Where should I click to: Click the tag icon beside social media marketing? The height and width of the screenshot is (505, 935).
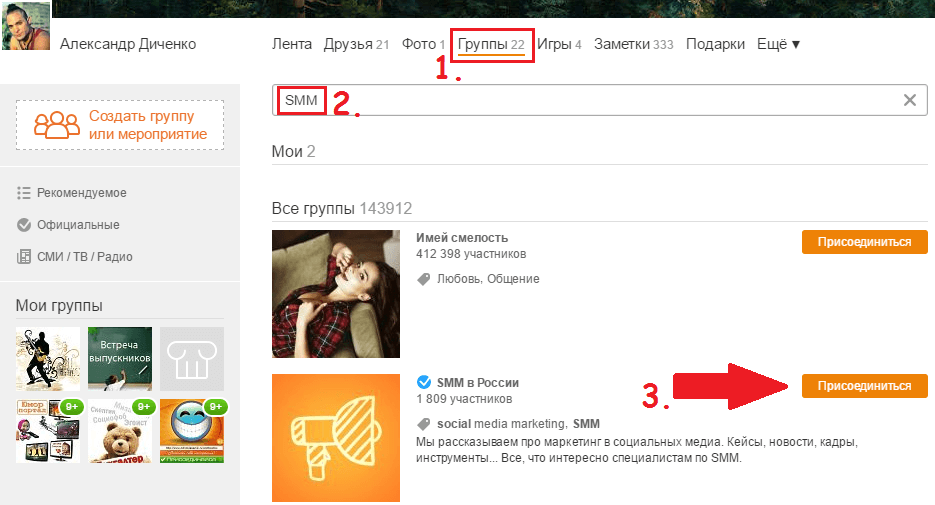click(x=423, y=424)
